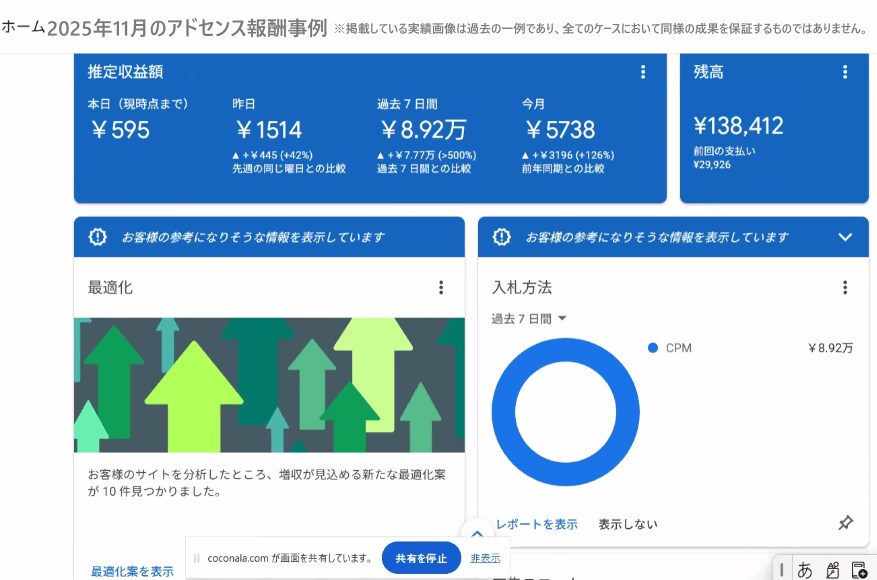
Task: Click the 本日（現時点まで） label
Action: point(138,104)
